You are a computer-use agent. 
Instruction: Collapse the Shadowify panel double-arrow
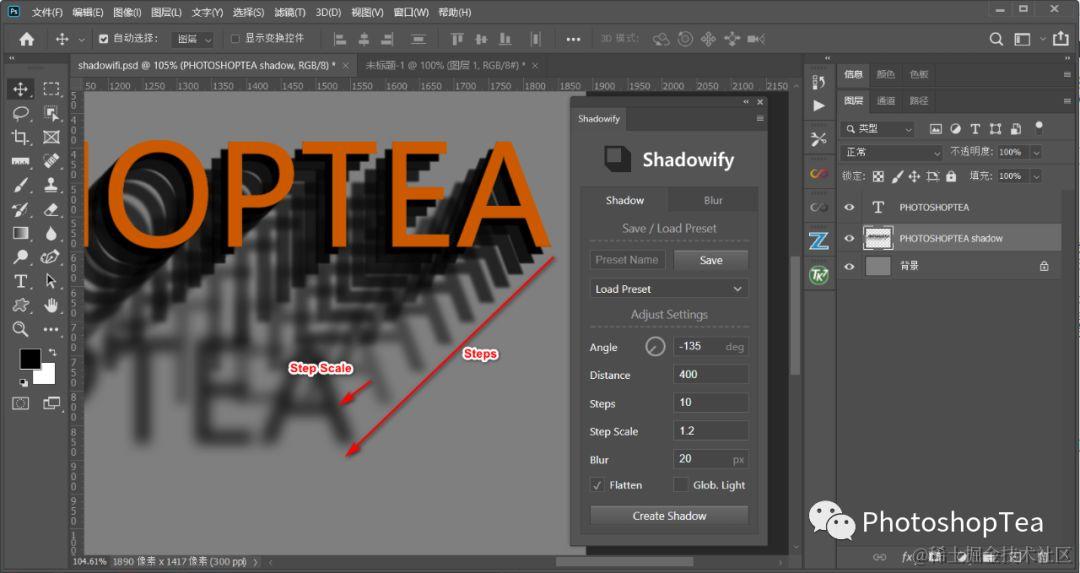tap(746, 102)
